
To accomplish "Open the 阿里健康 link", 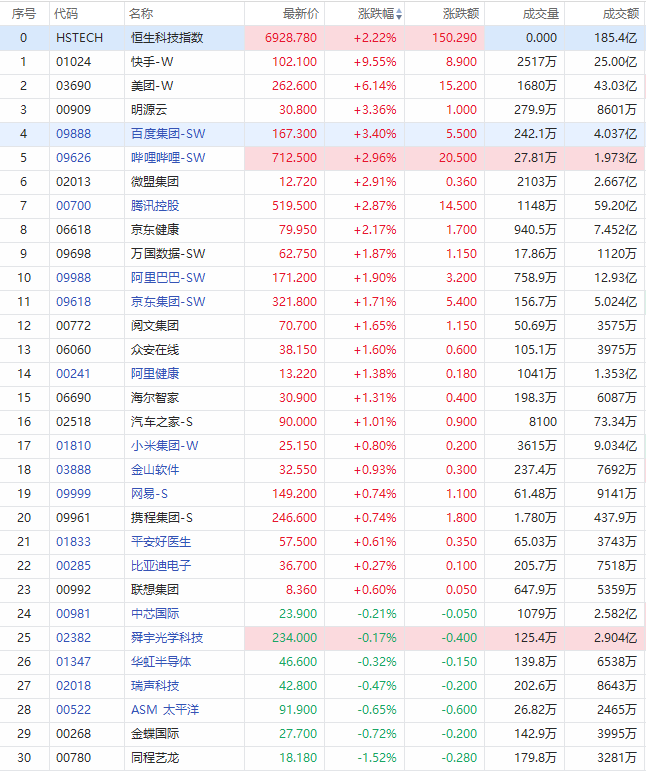I will 155,374.
